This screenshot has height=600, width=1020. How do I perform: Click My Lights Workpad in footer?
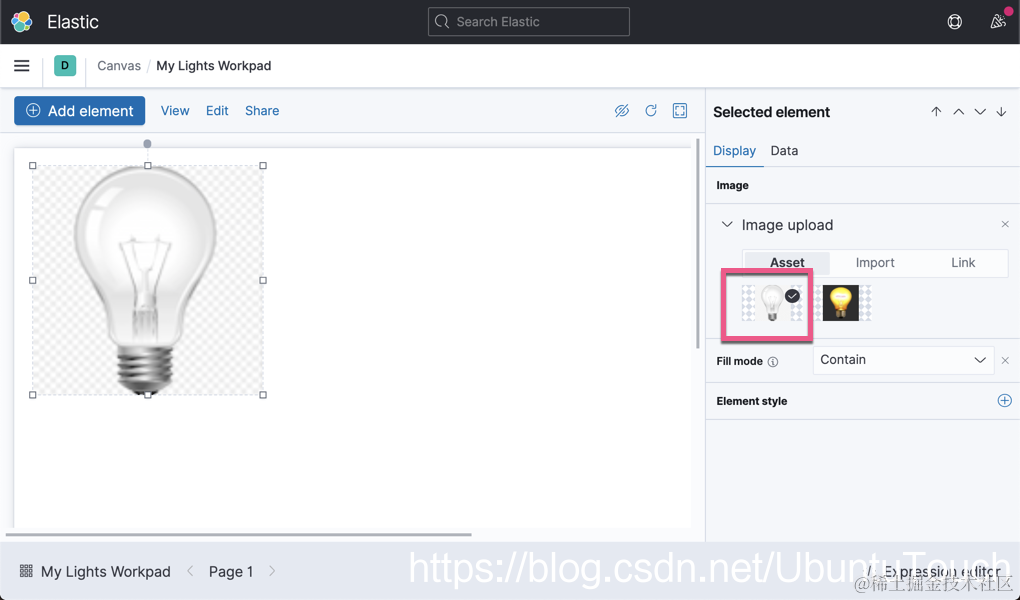[105, 571]
